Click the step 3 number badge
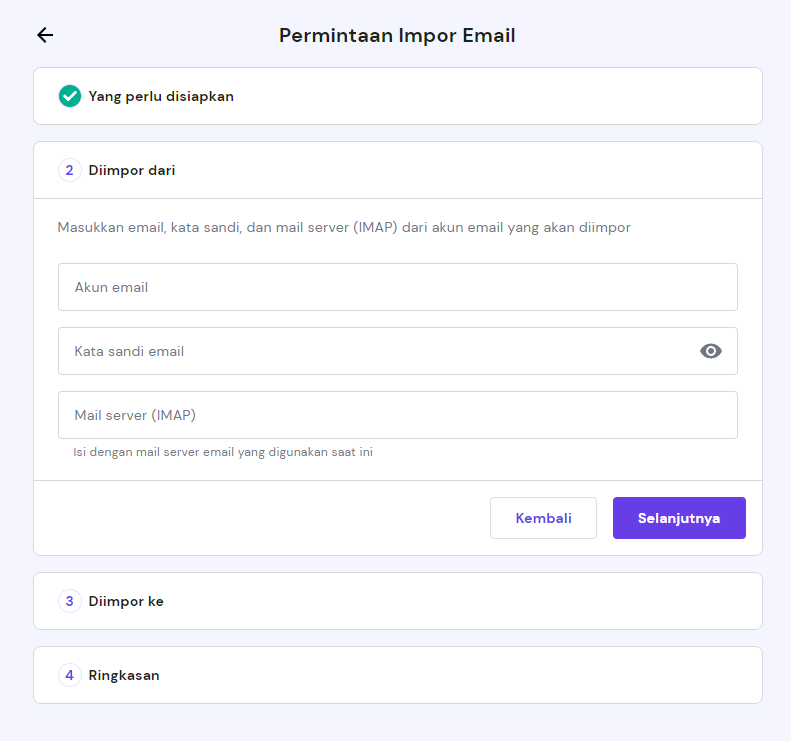 click(x=70, y=601)
